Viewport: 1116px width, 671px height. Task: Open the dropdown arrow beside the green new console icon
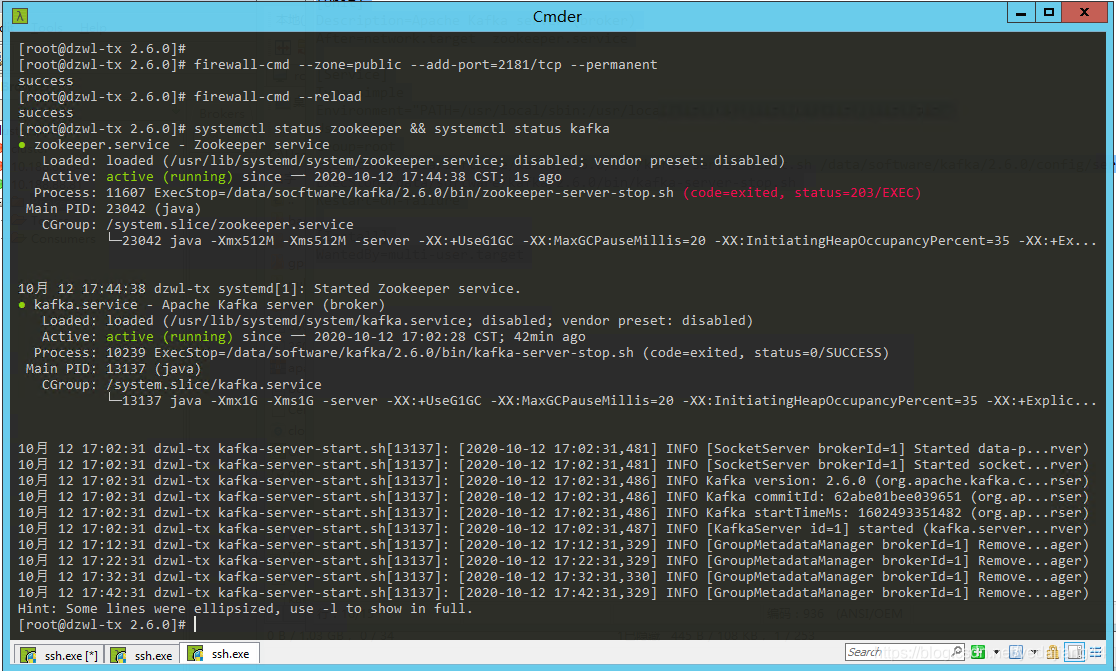[x=996, y=652]
